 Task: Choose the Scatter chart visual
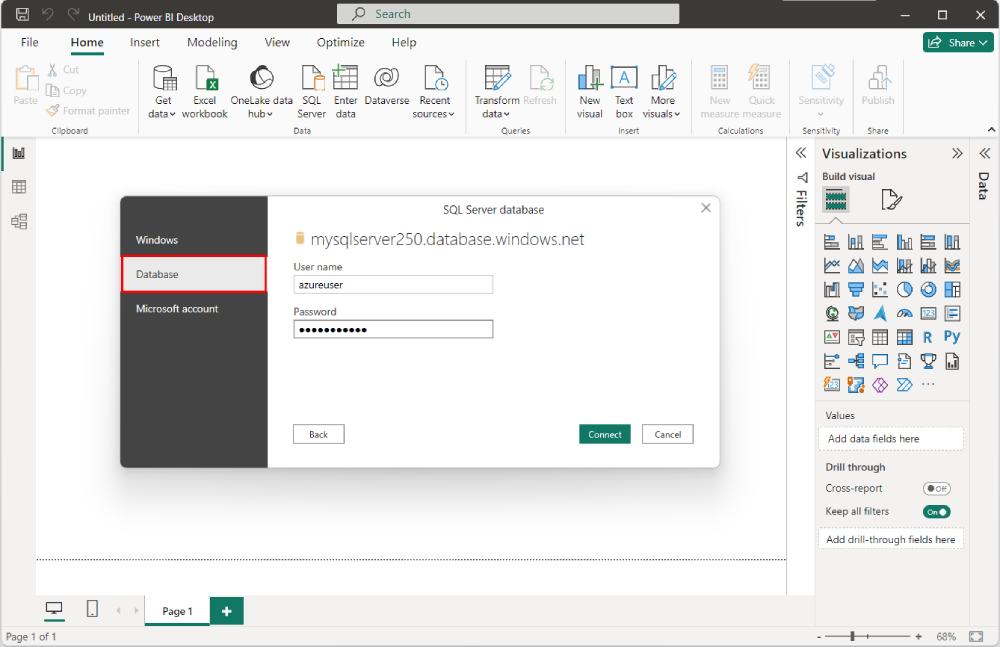tap(880, 290)
